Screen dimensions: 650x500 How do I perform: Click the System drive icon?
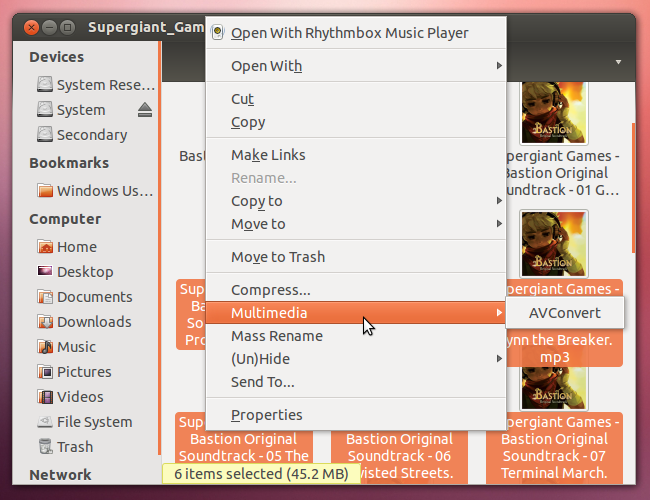[45, 109]
